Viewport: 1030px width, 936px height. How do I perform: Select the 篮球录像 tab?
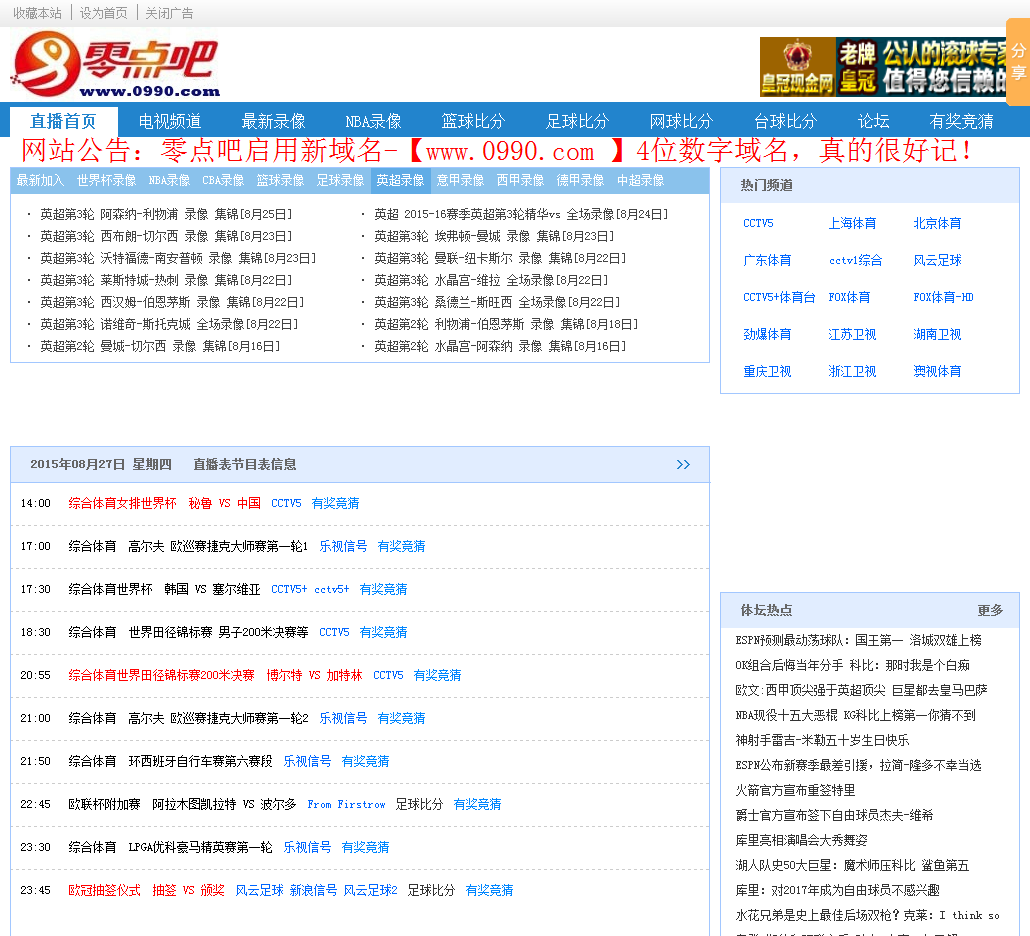(280, 181)
